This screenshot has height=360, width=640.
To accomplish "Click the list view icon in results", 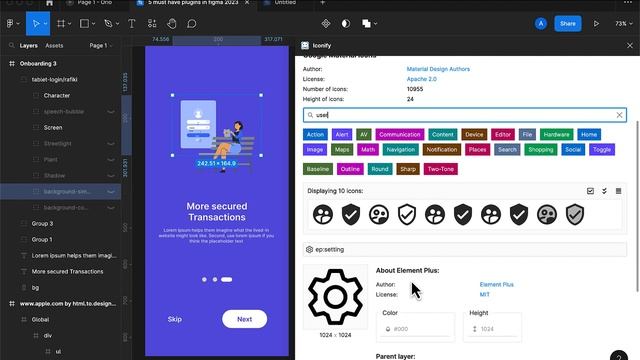I will click(618, 191).
